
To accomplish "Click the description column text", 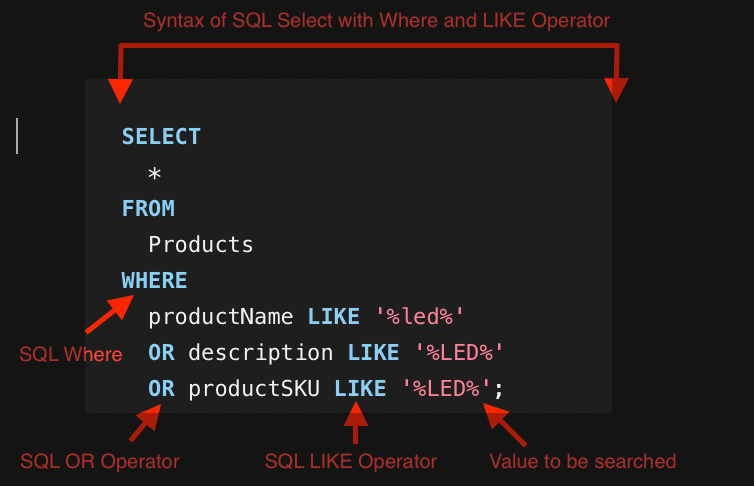I will point(261,353).
